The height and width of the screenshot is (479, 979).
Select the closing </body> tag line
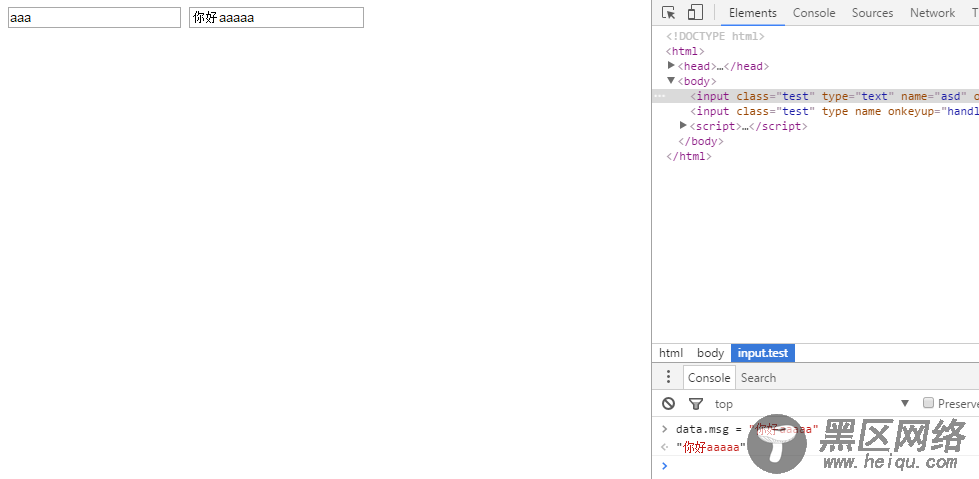701,141
